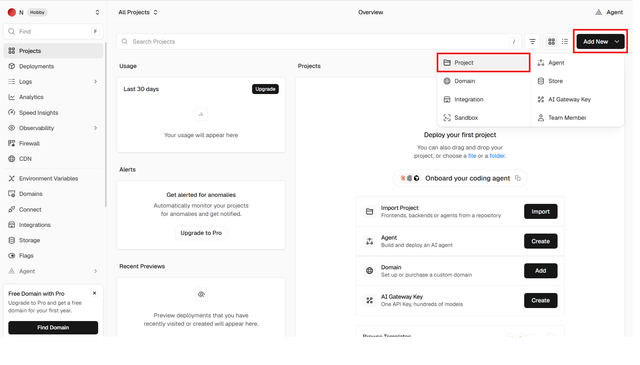Image resolution: width=640 pixels, height=365 pixels.
Task: Click the Logs sidebar icon
Action: [11, 82]
